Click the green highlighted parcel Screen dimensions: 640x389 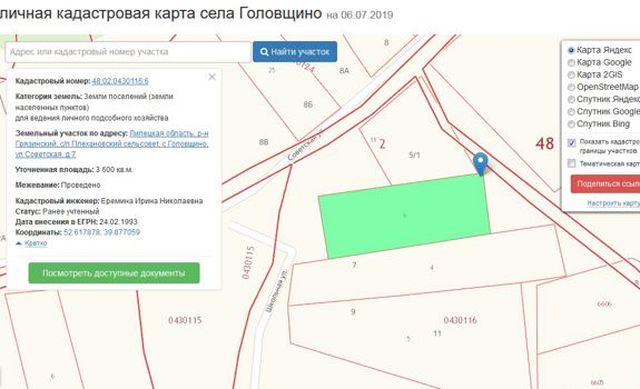(x=404, y=216)
